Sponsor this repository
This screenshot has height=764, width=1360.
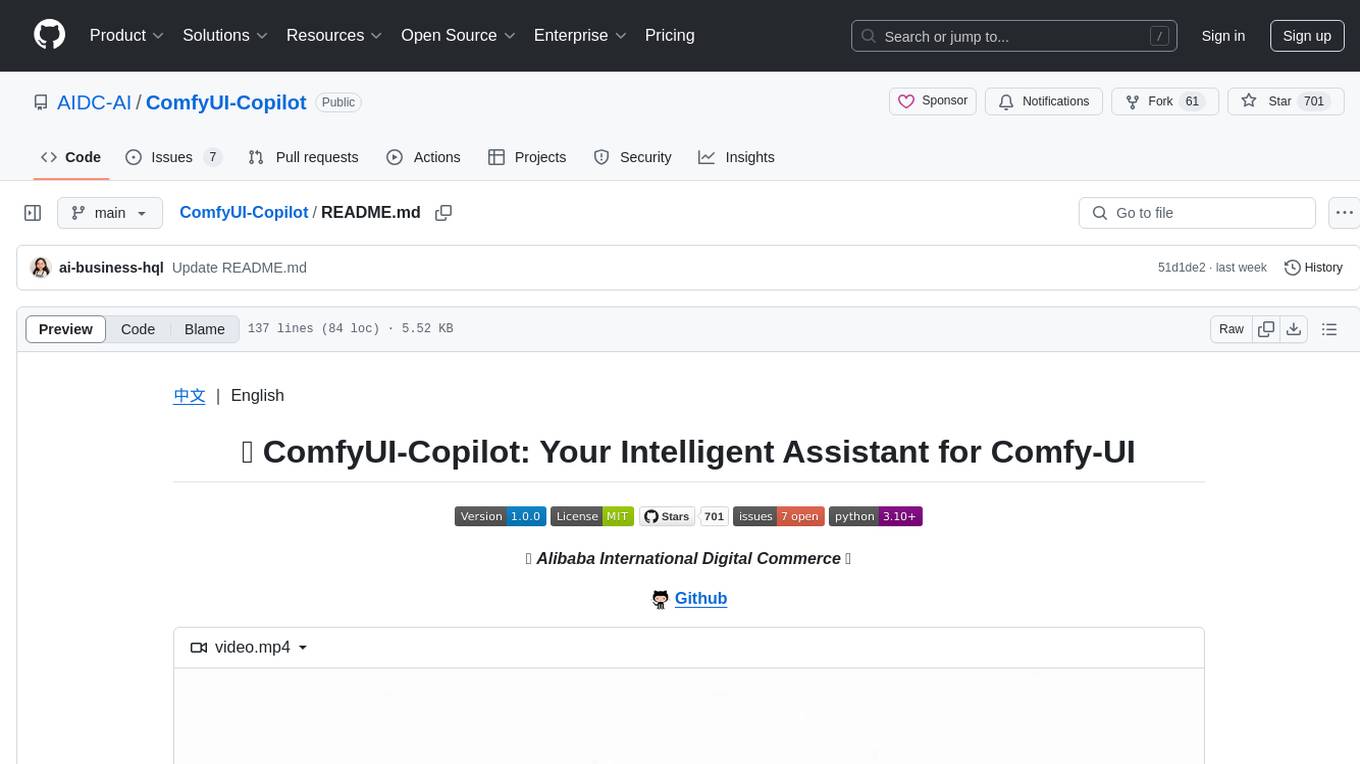pyautogui.click(x=932, y=101)
